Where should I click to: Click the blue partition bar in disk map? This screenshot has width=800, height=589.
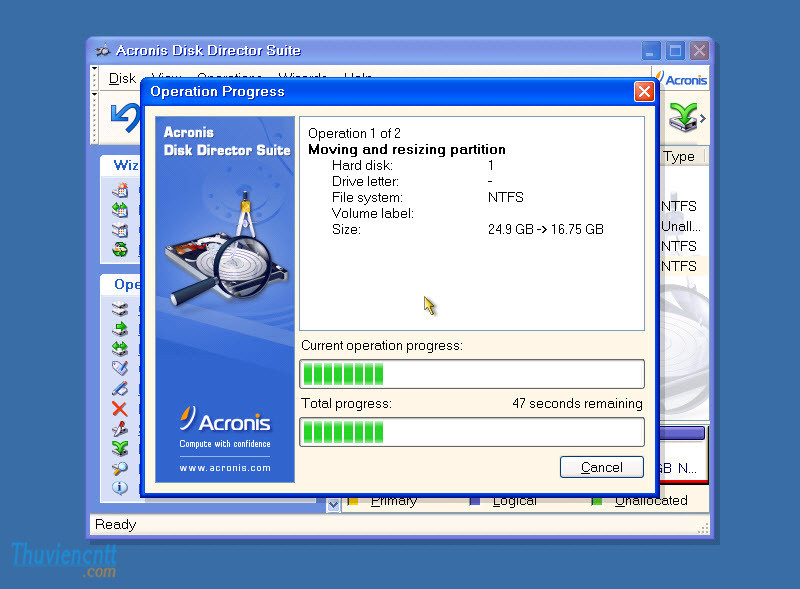pos(682,433)
